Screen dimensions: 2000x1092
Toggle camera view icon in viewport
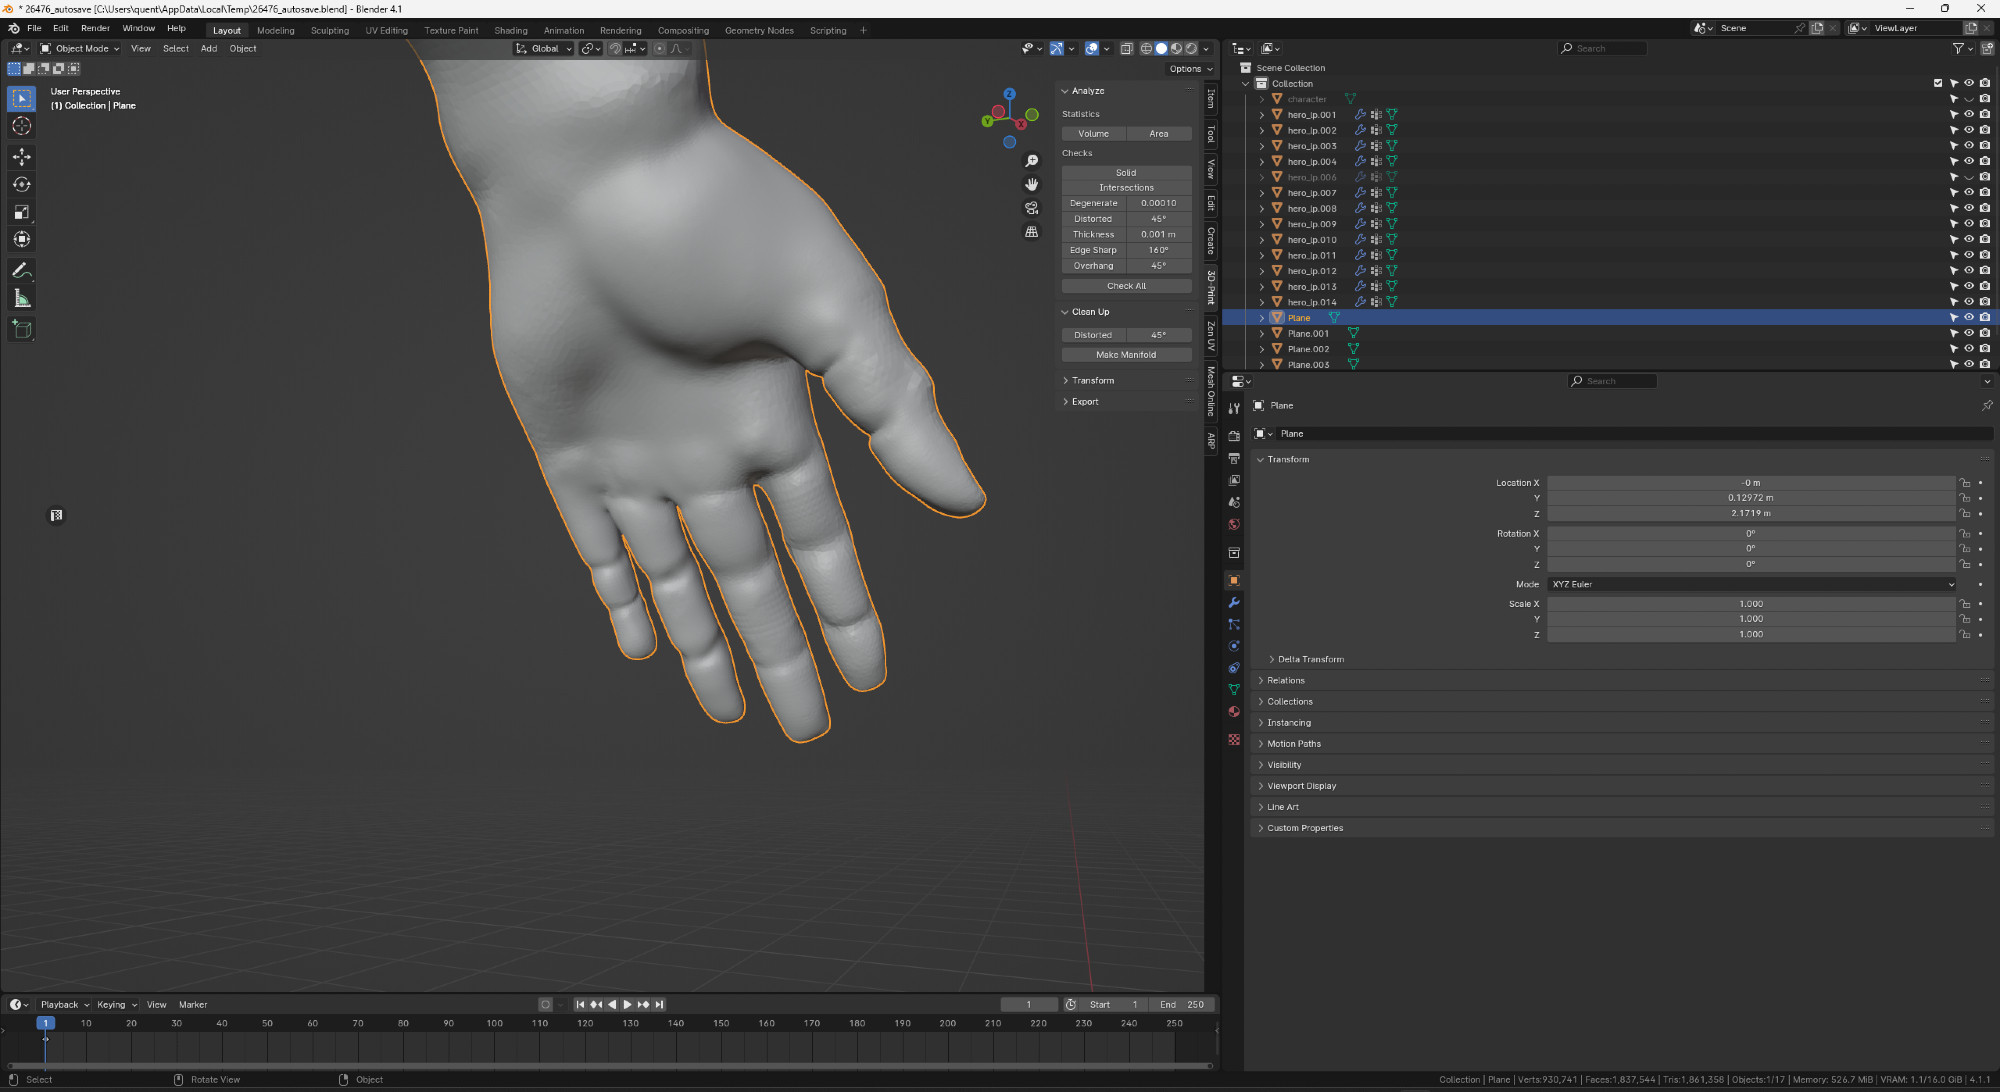(1031, 208)
